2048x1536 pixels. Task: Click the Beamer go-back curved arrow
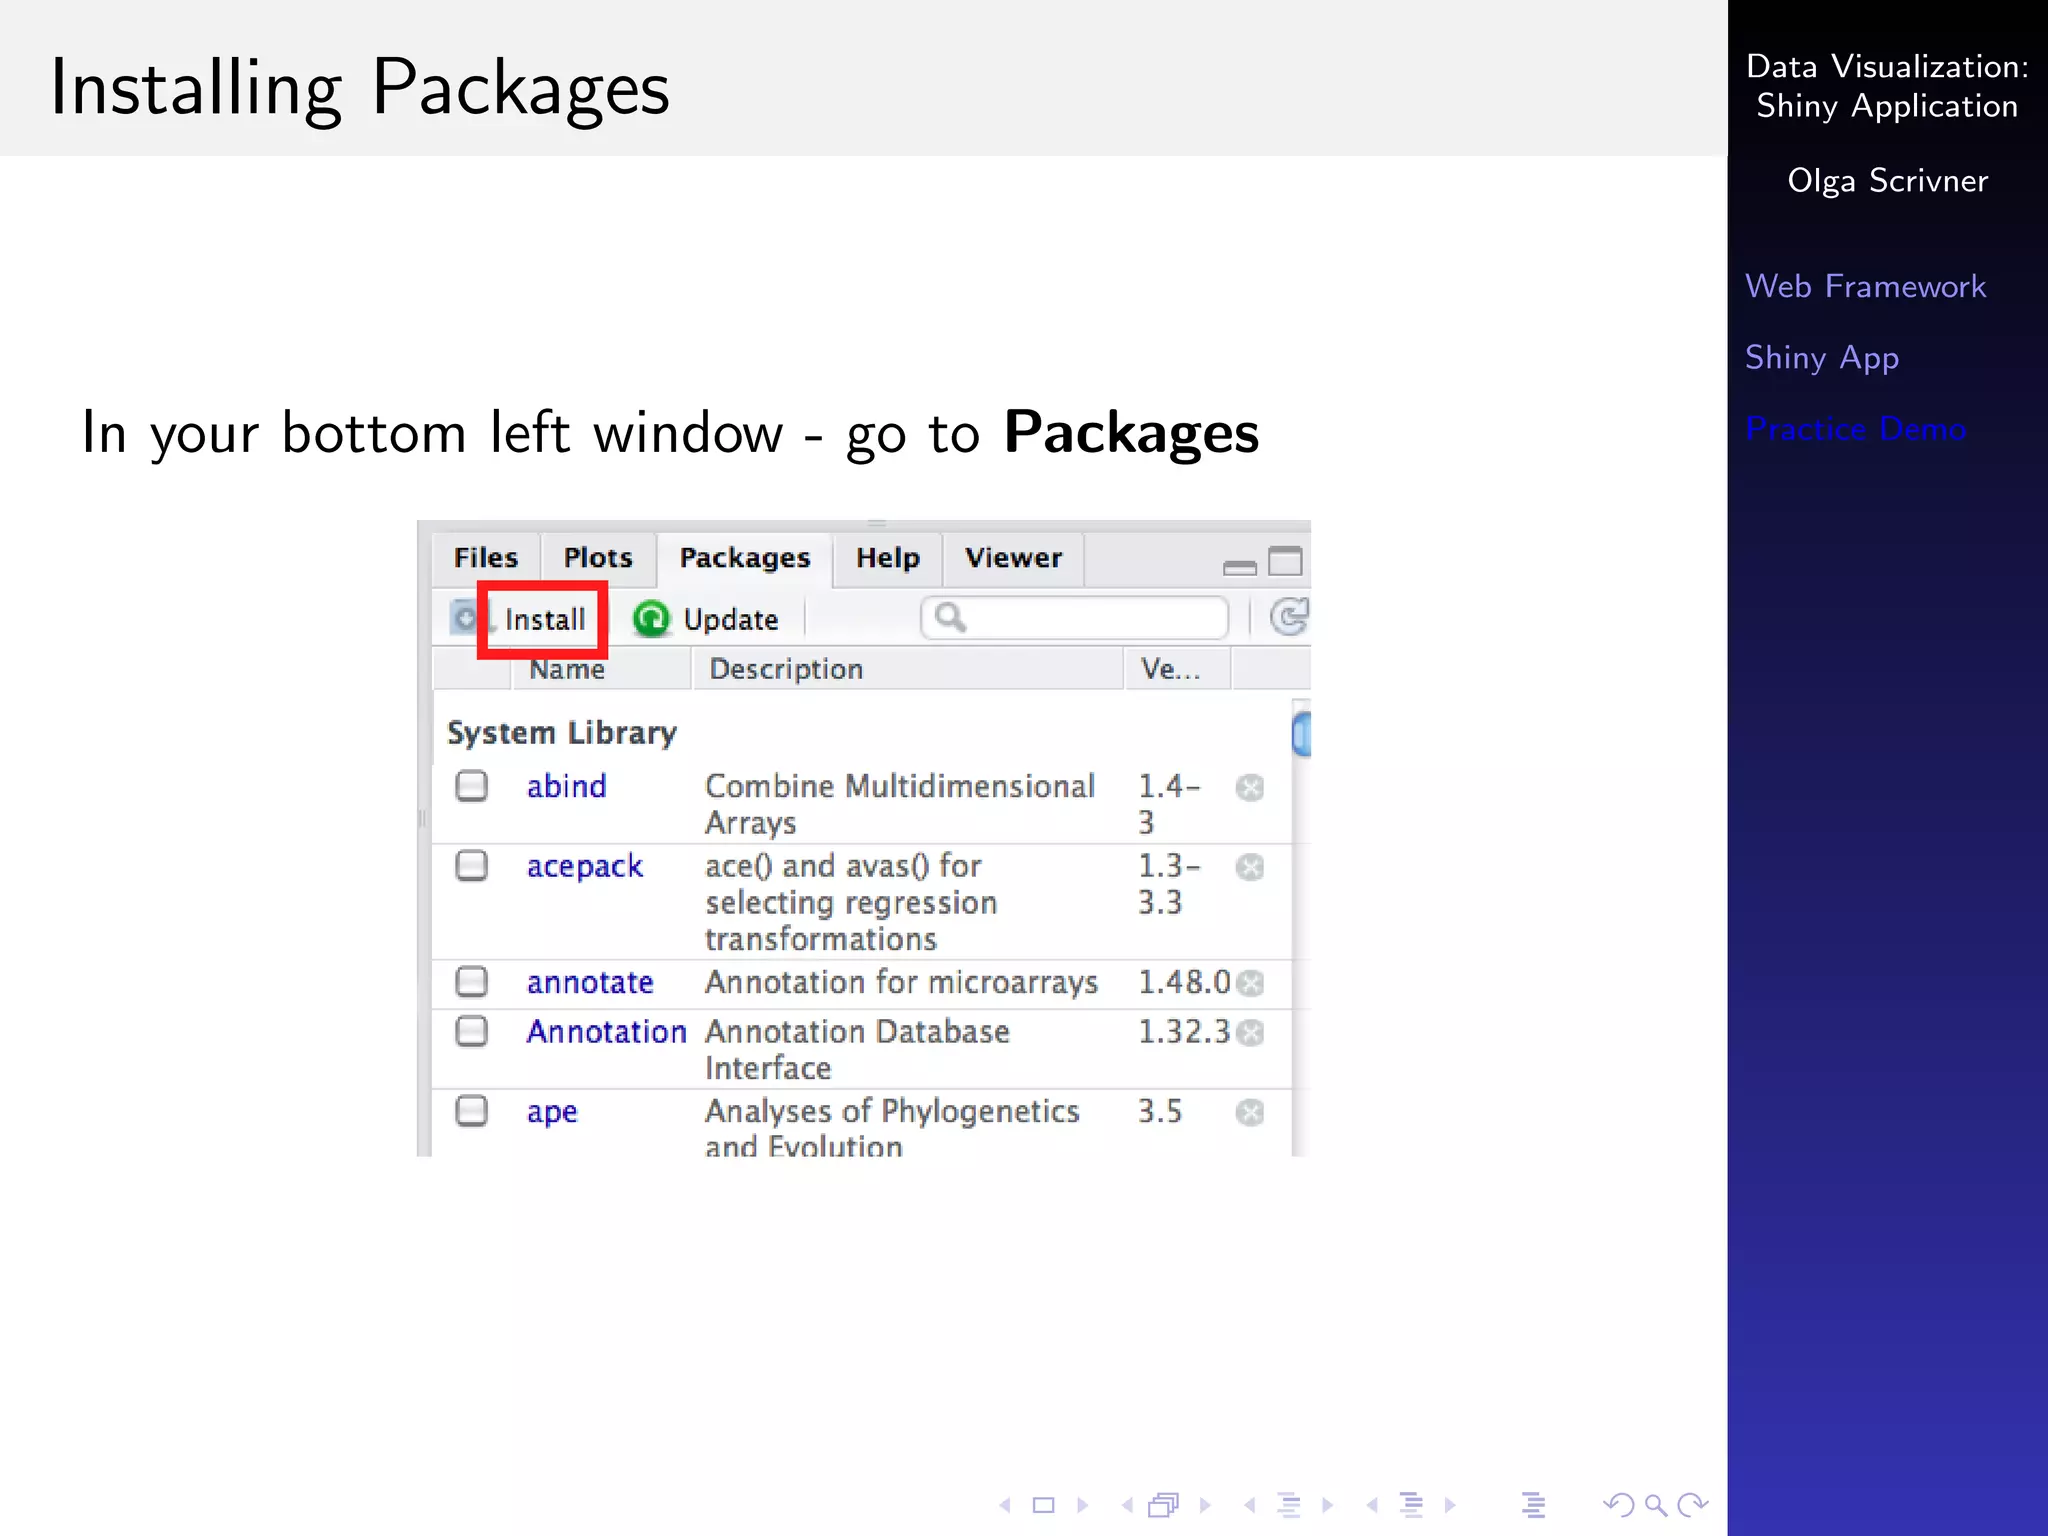1617,1505
